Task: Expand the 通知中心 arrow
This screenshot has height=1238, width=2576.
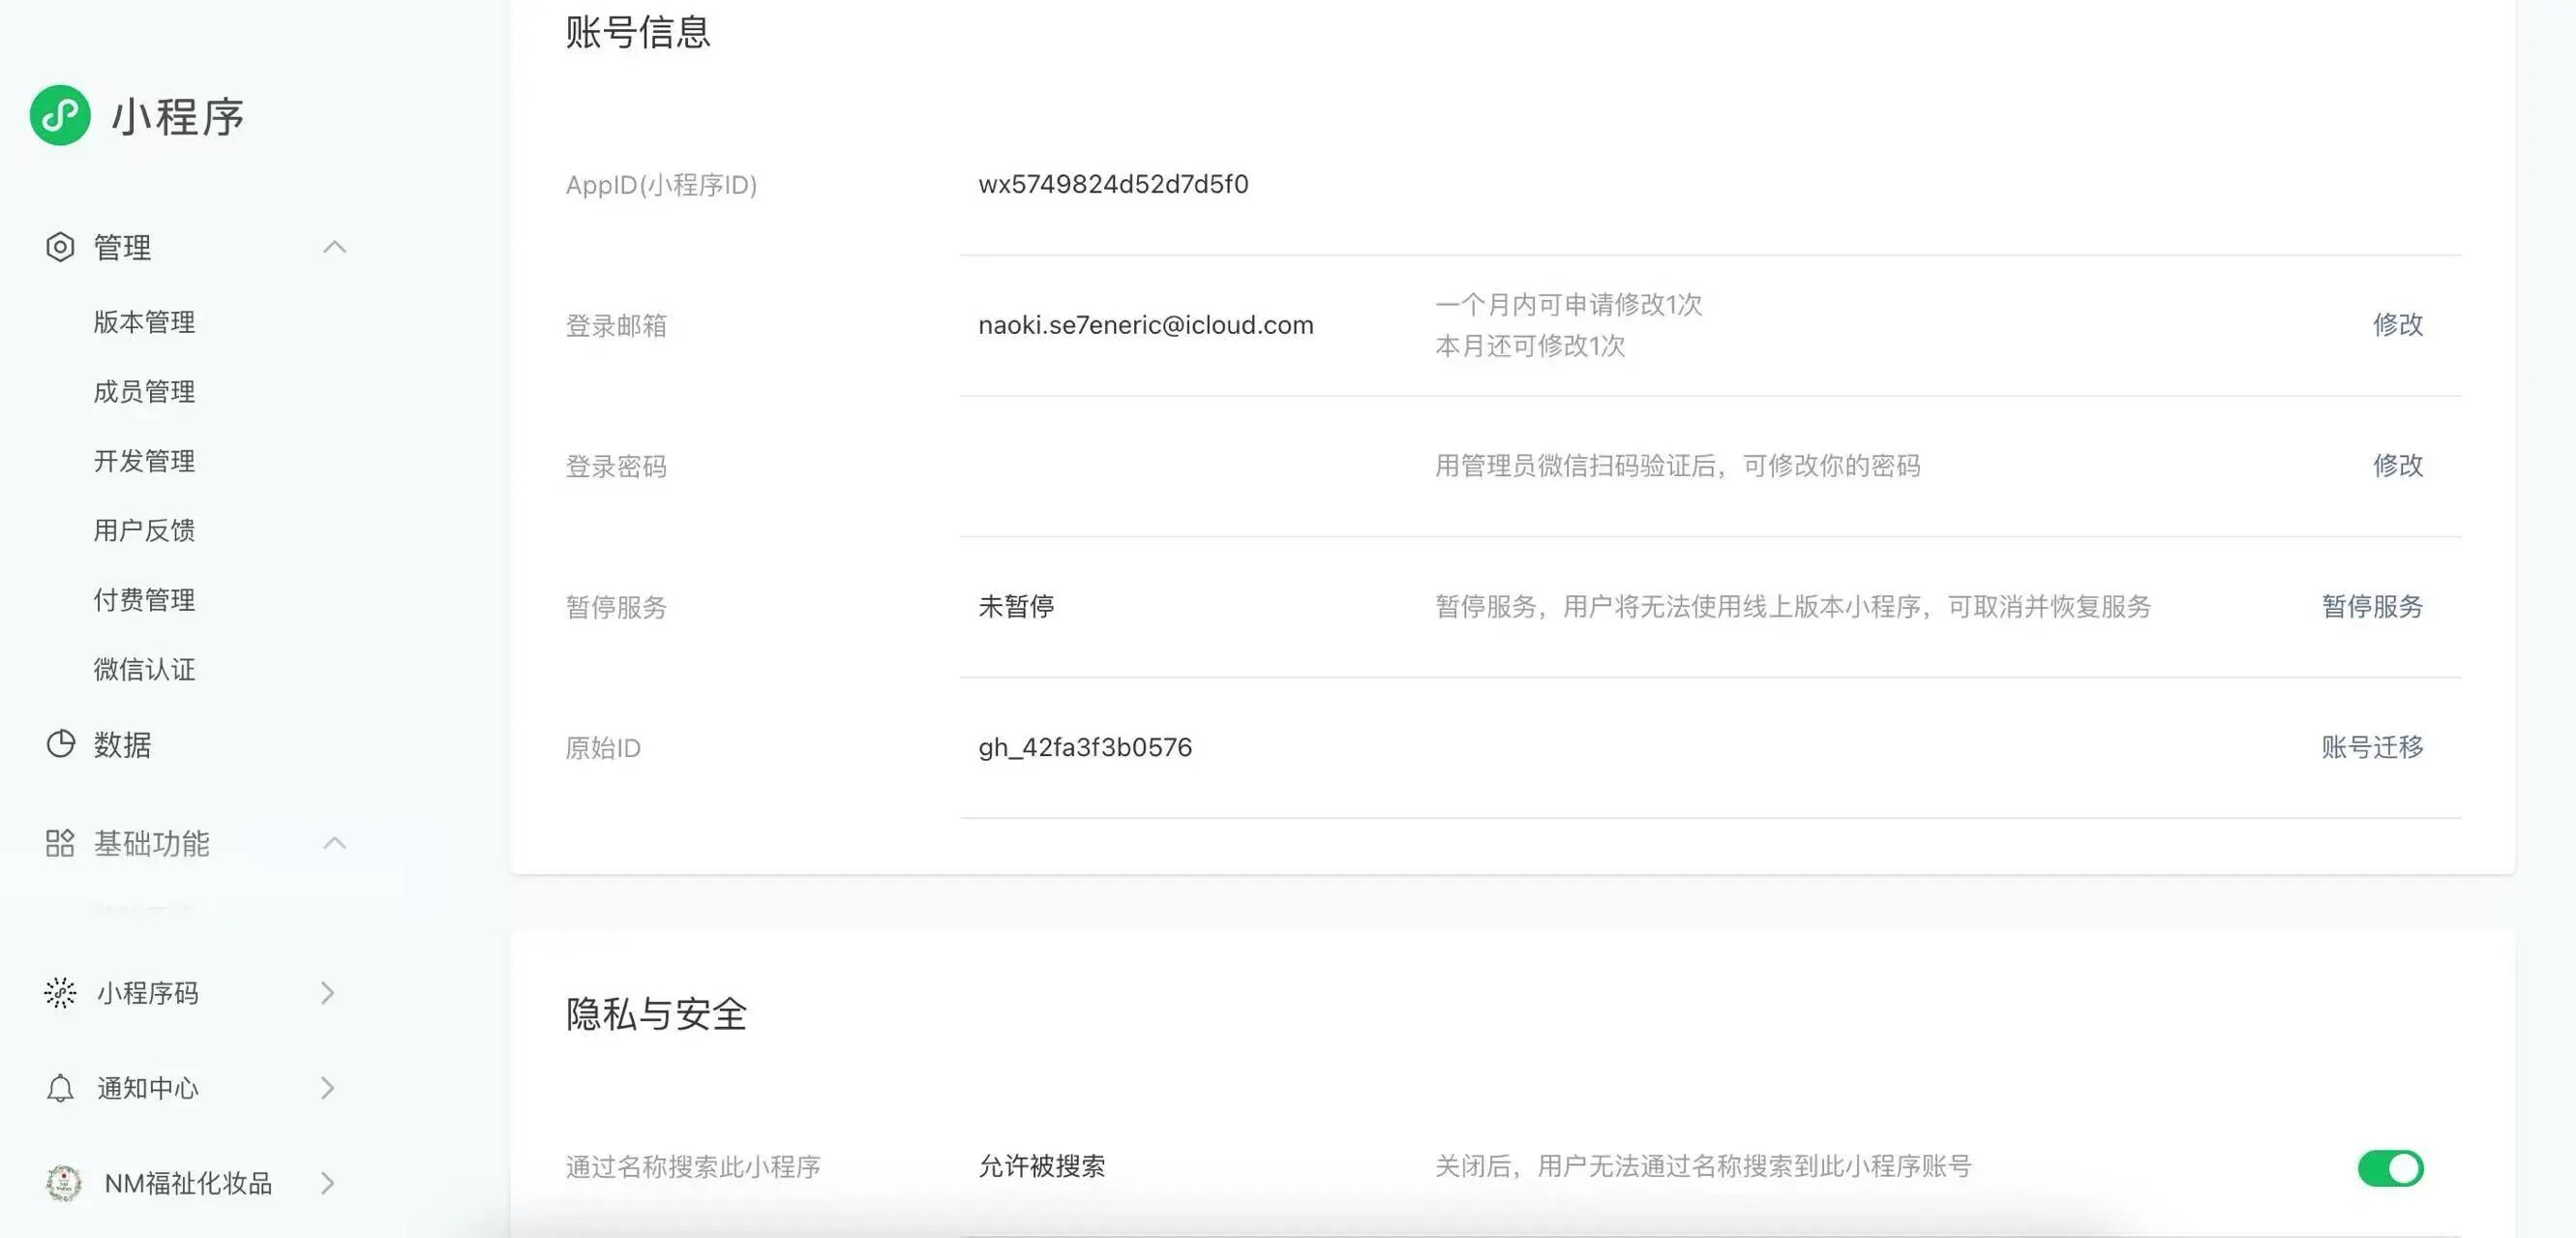Action: point(327,1088)
